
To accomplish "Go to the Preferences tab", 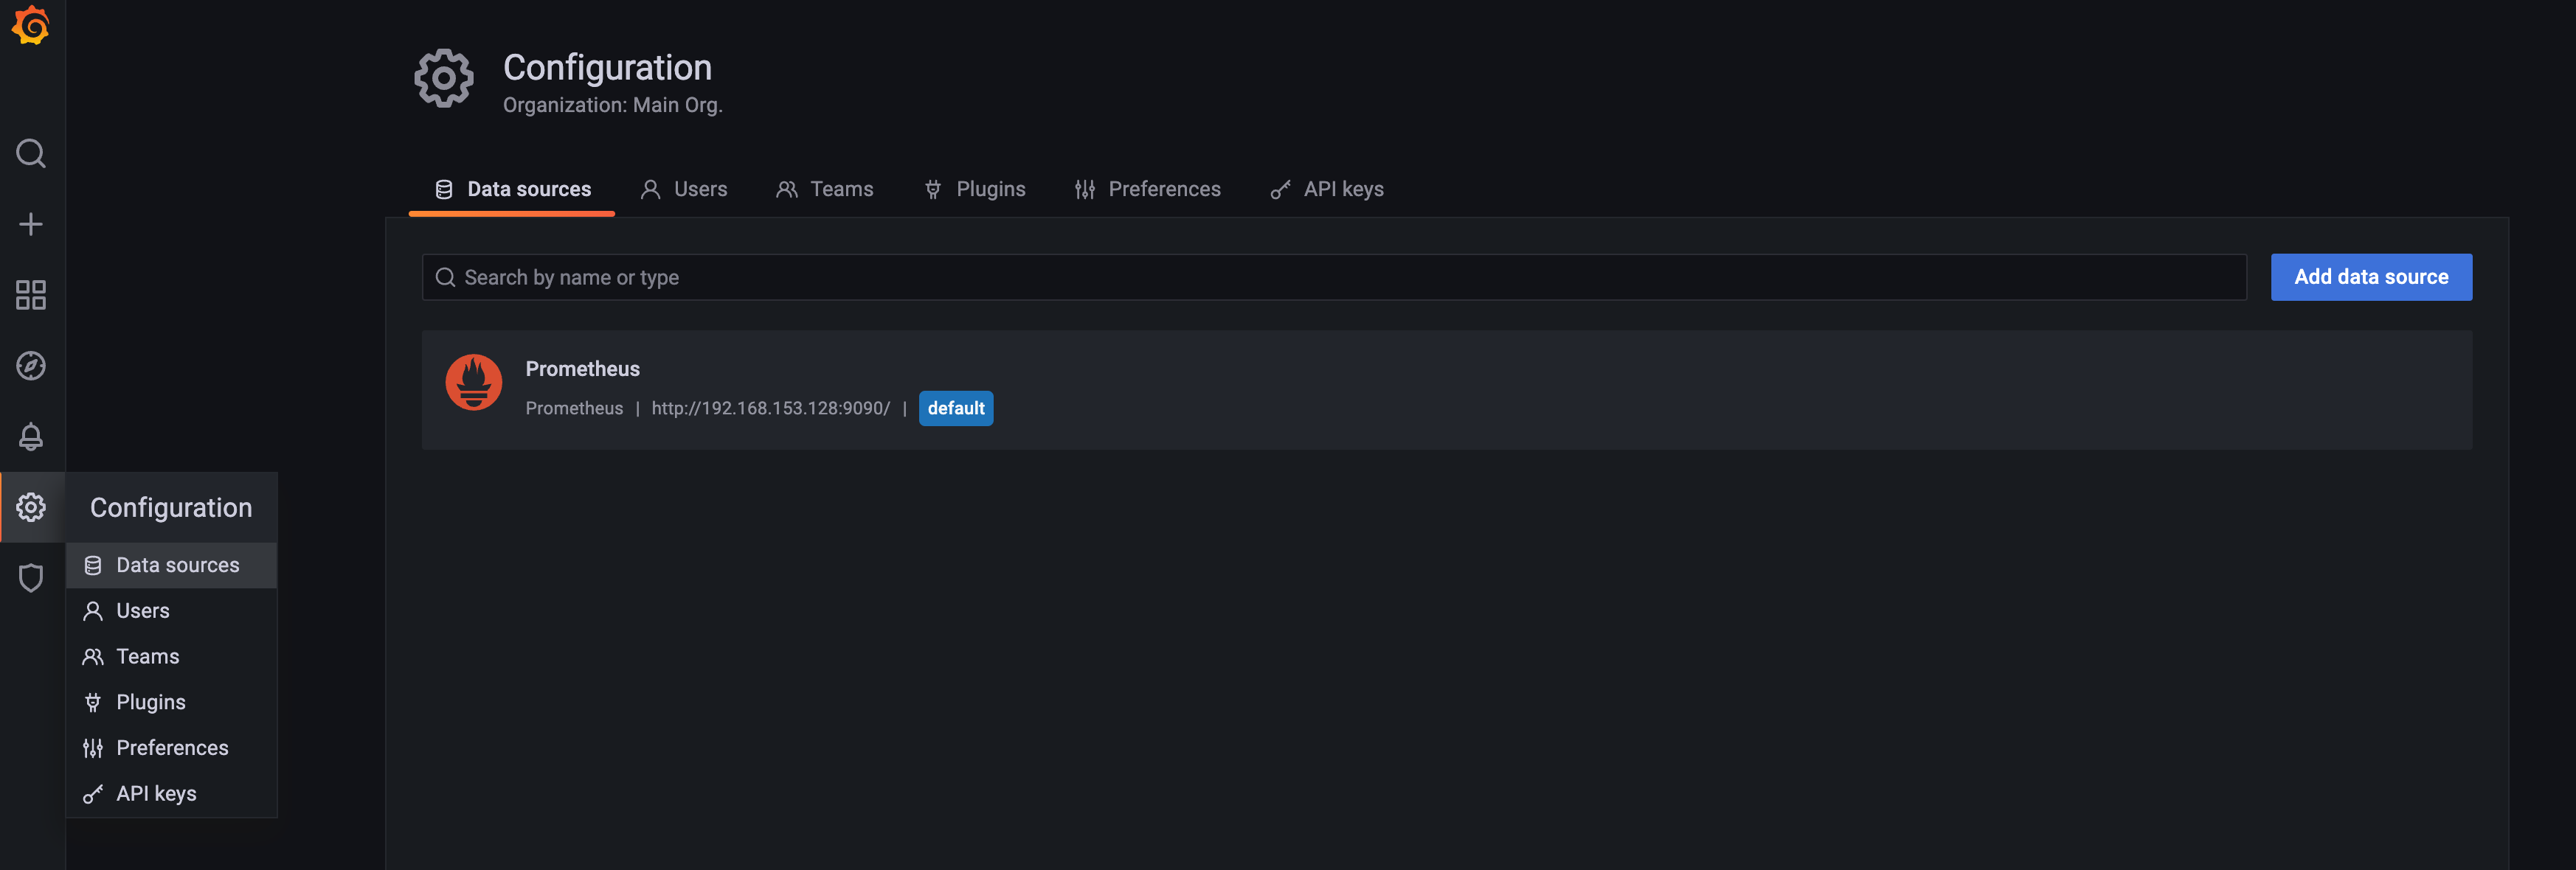I will (x=1147, y=189).
